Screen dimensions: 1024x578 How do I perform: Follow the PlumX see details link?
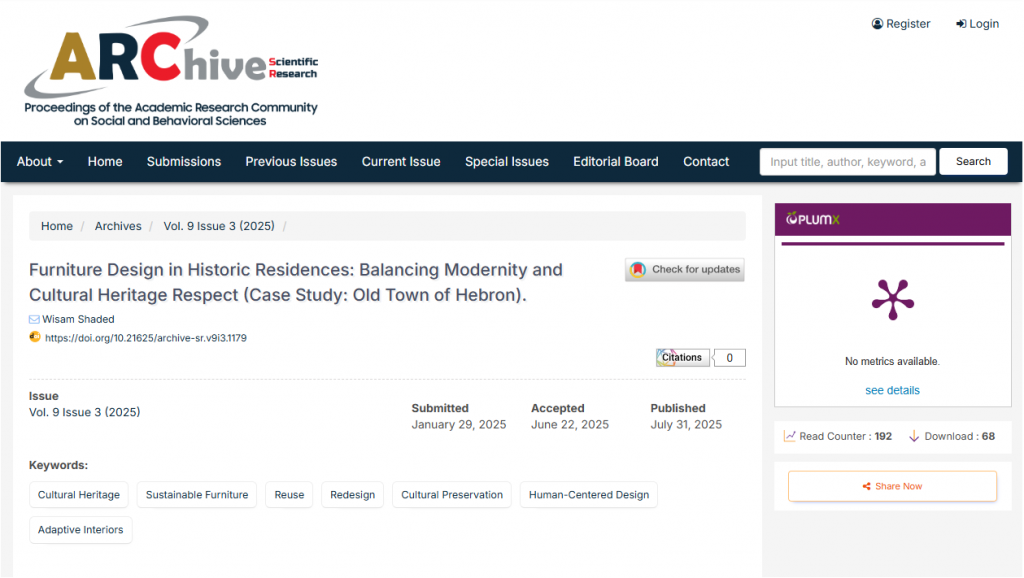click(892, 390)
